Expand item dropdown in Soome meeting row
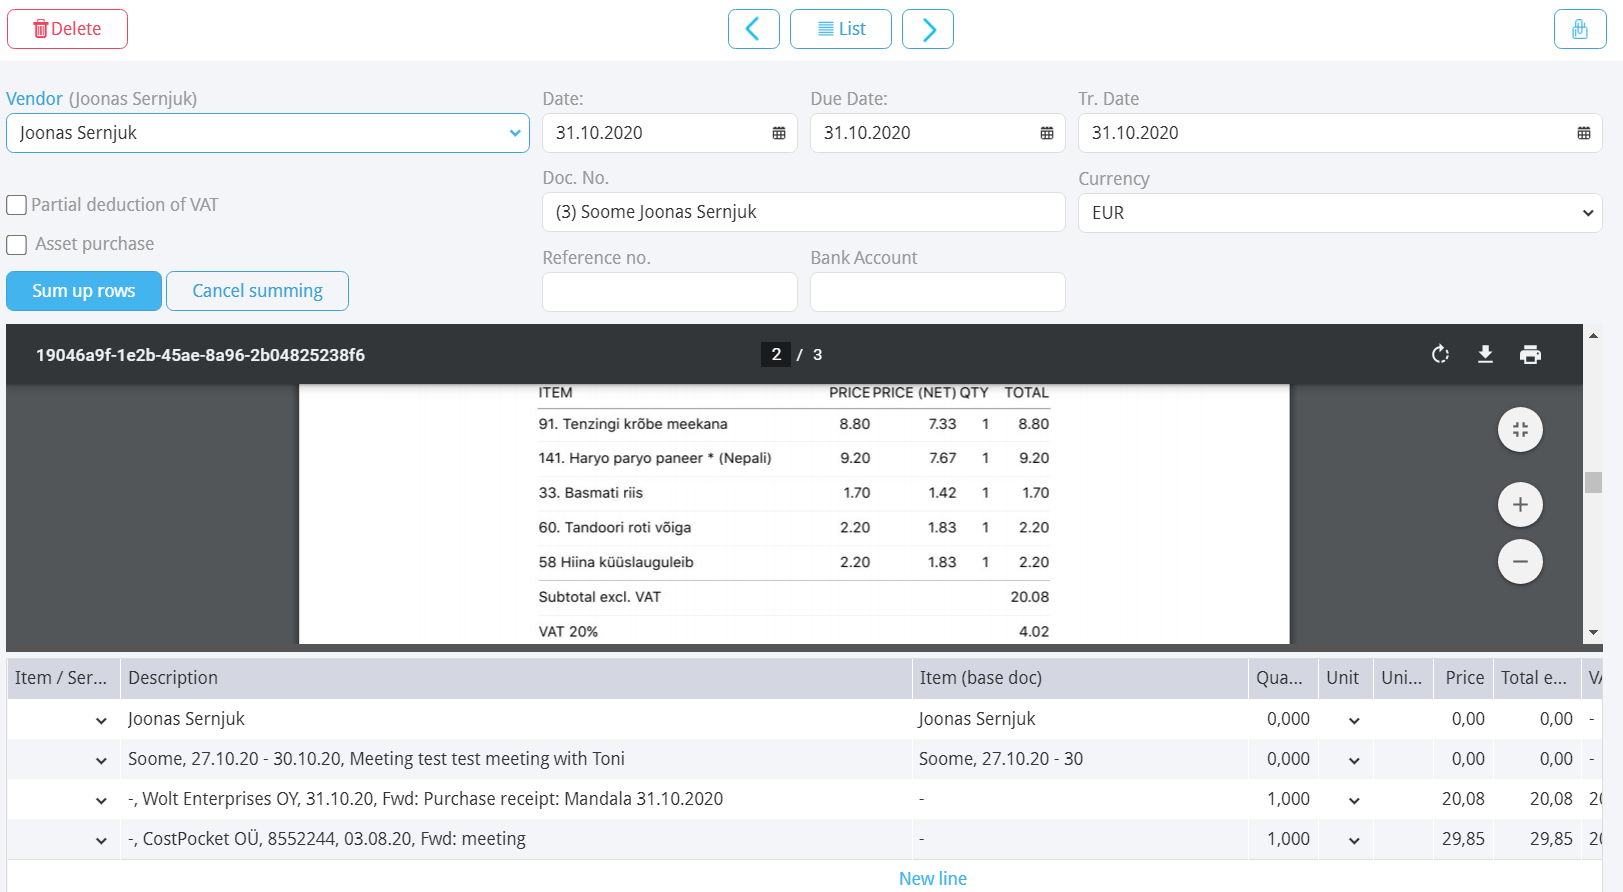1623x892 pixels. [x=101, y=761]
